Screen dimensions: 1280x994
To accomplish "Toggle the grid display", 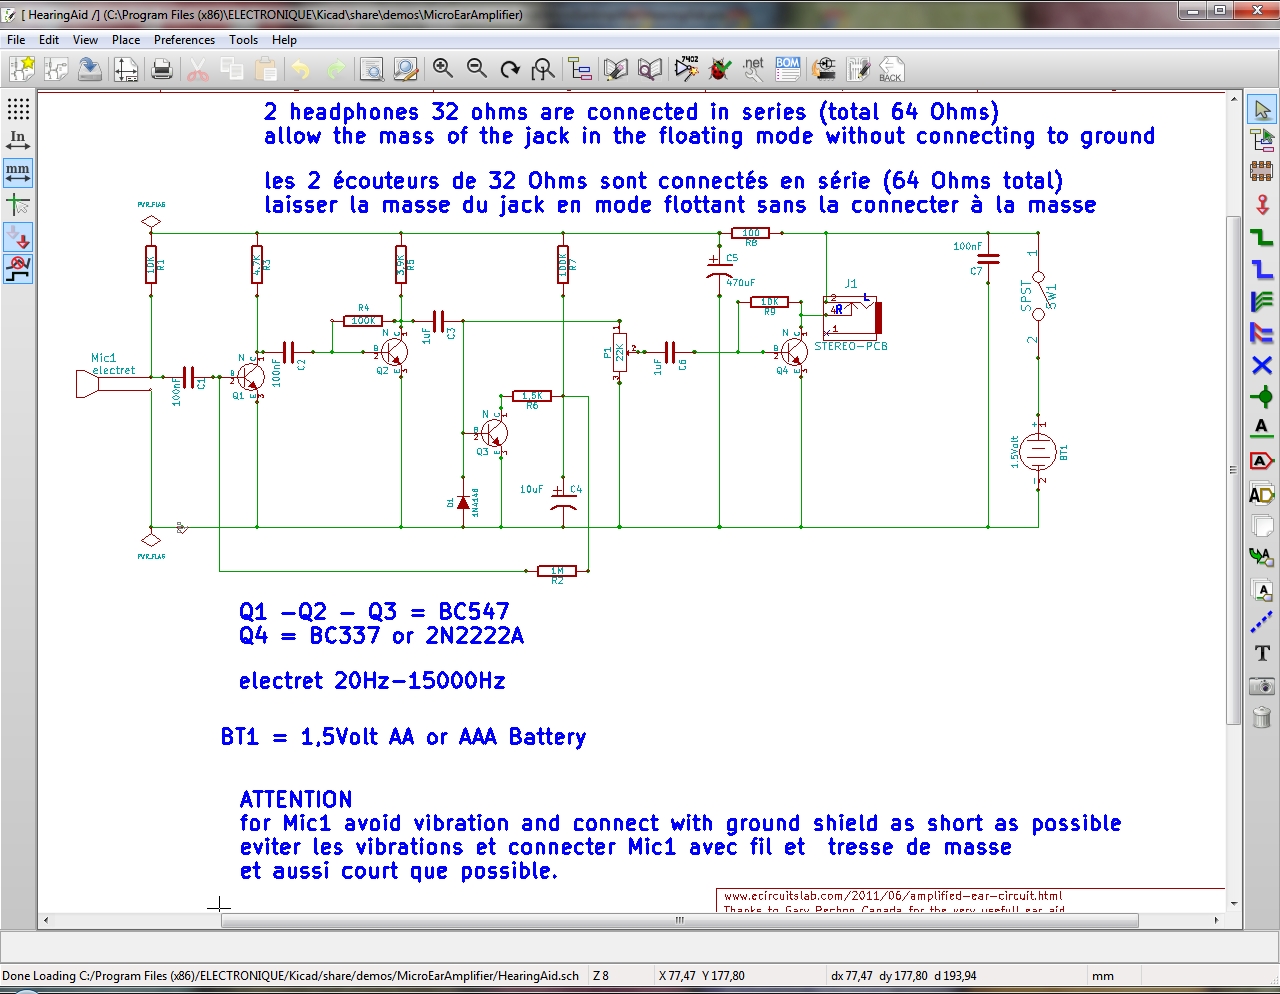I will (18, 109).
